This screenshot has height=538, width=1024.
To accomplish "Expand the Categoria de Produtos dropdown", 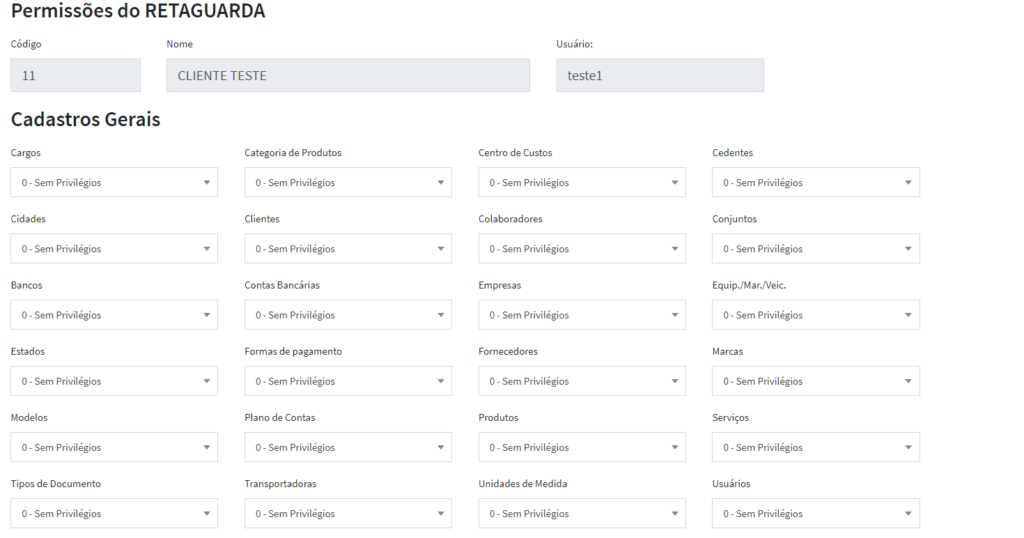I will pos(348,183).
